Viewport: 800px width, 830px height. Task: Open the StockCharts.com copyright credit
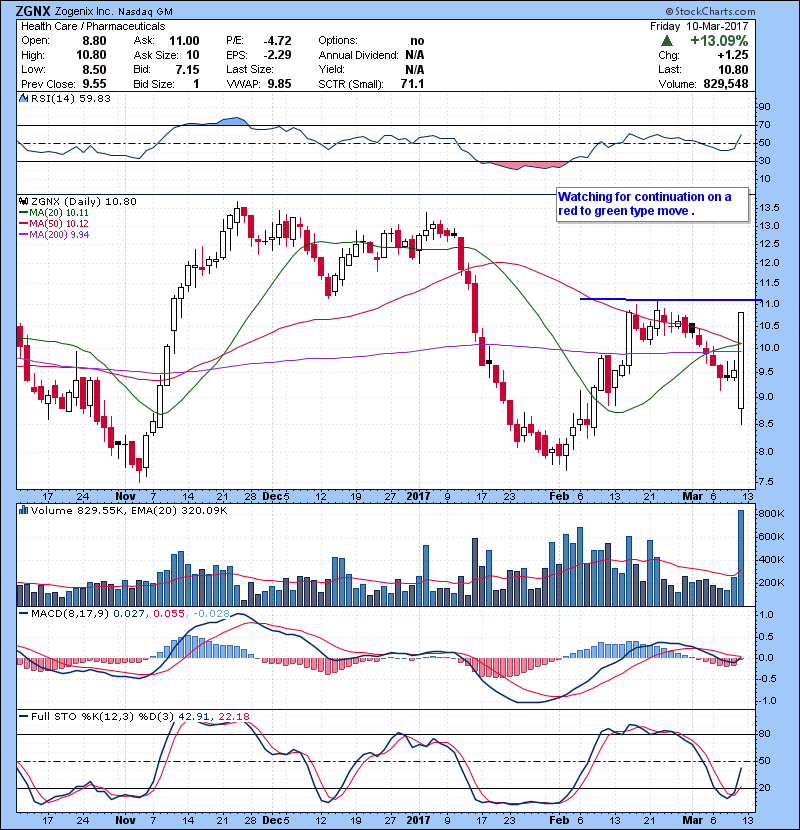coord(710,11)
